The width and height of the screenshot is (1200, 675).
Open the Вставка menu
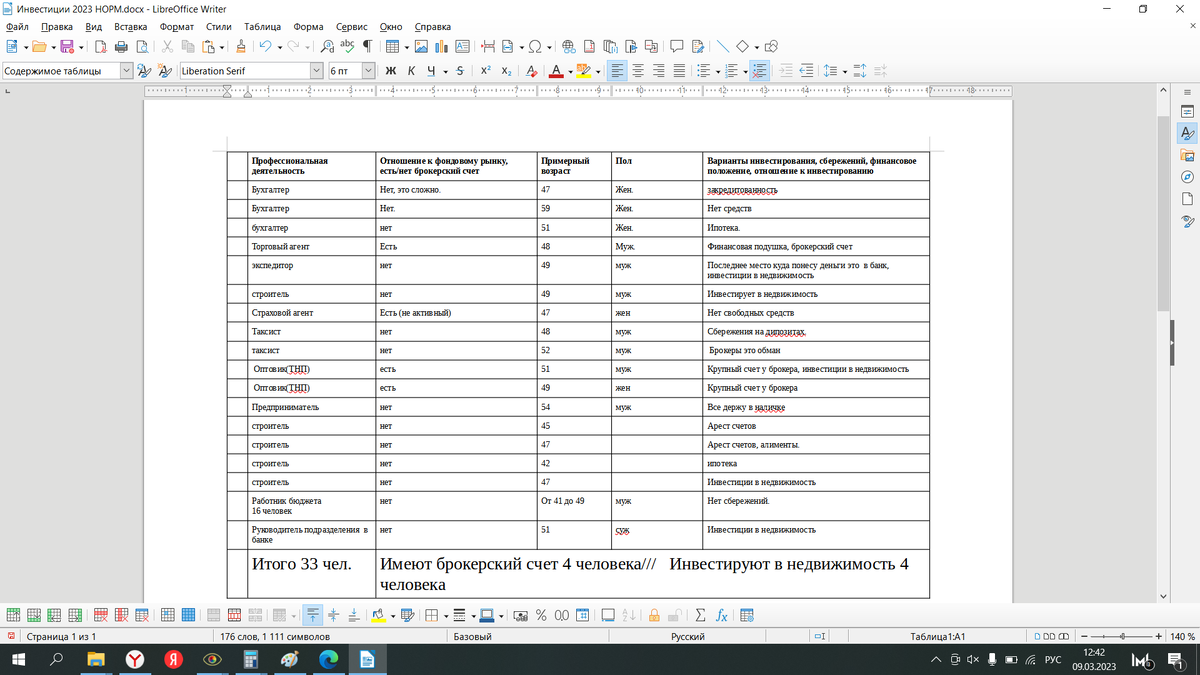(131, 26)
